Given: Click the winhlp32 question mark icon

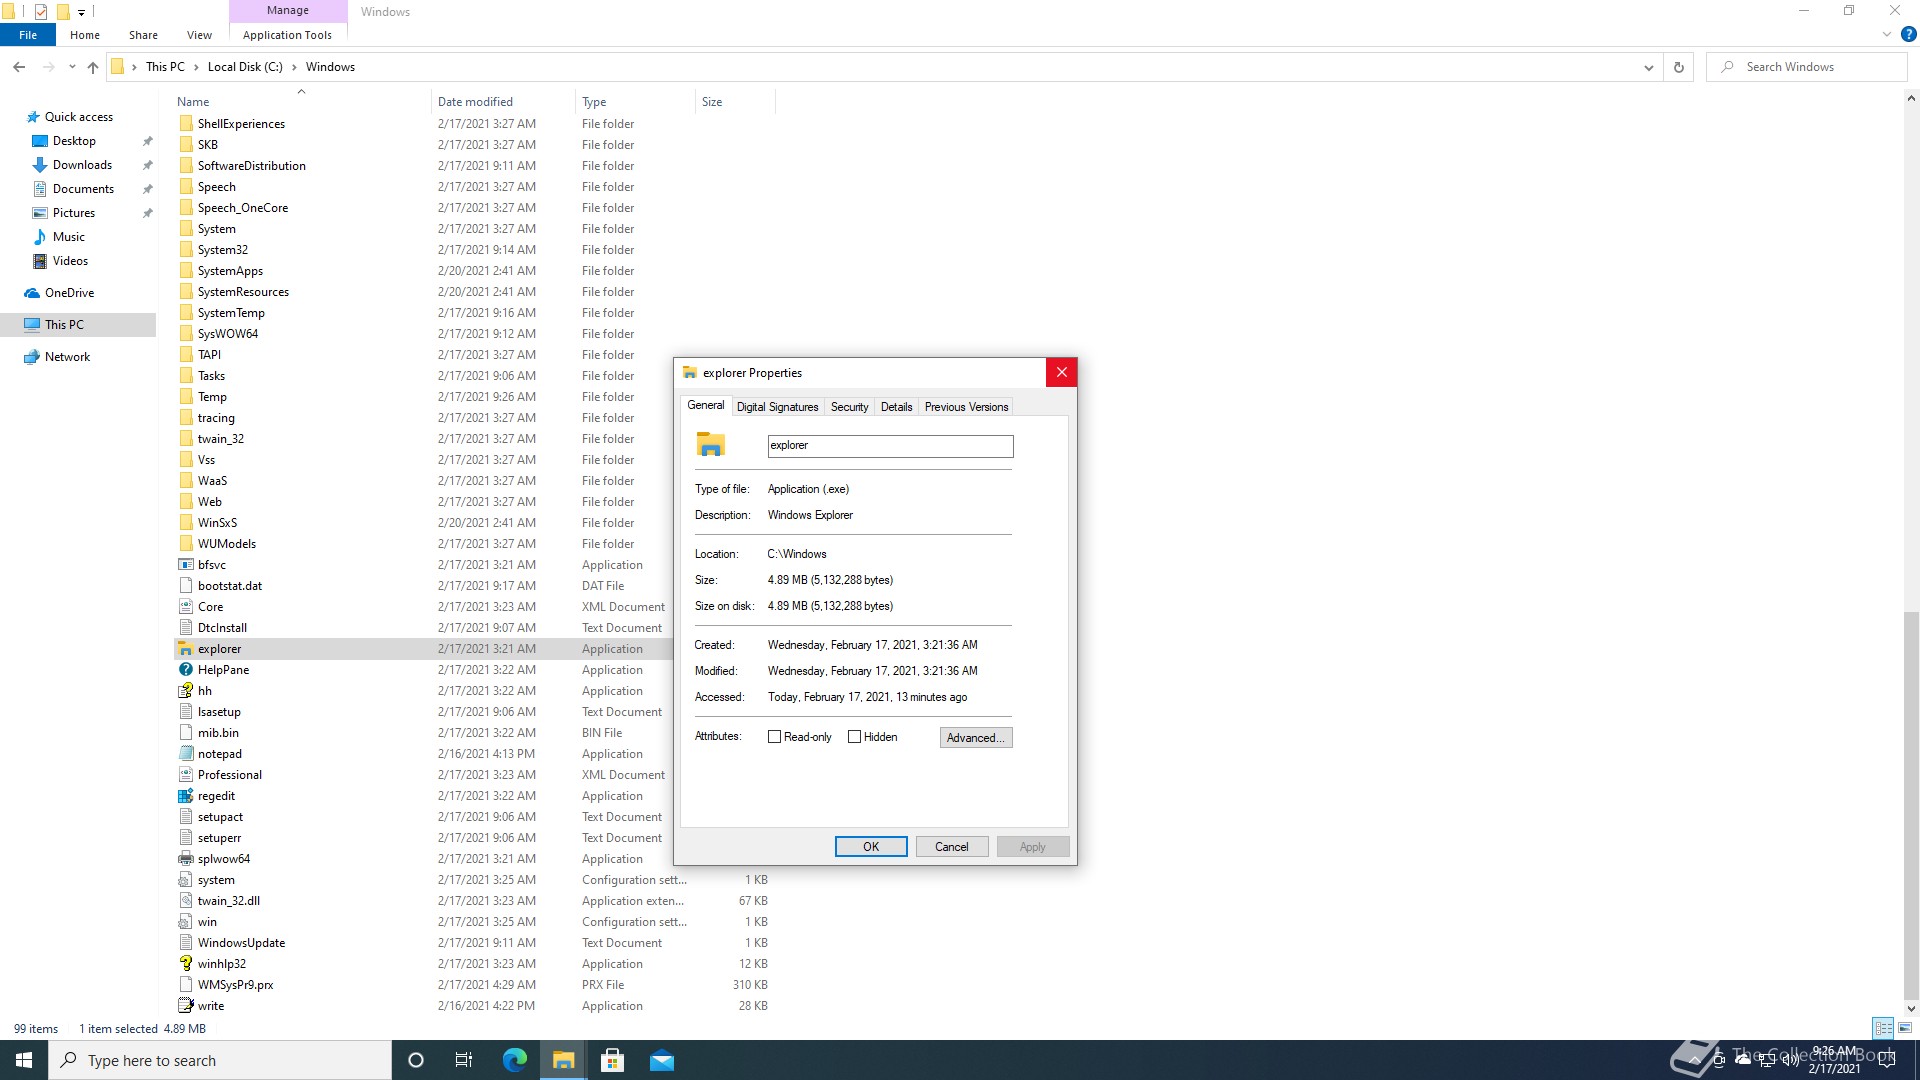Looking at the screenshot, I should tap(185, 964).
